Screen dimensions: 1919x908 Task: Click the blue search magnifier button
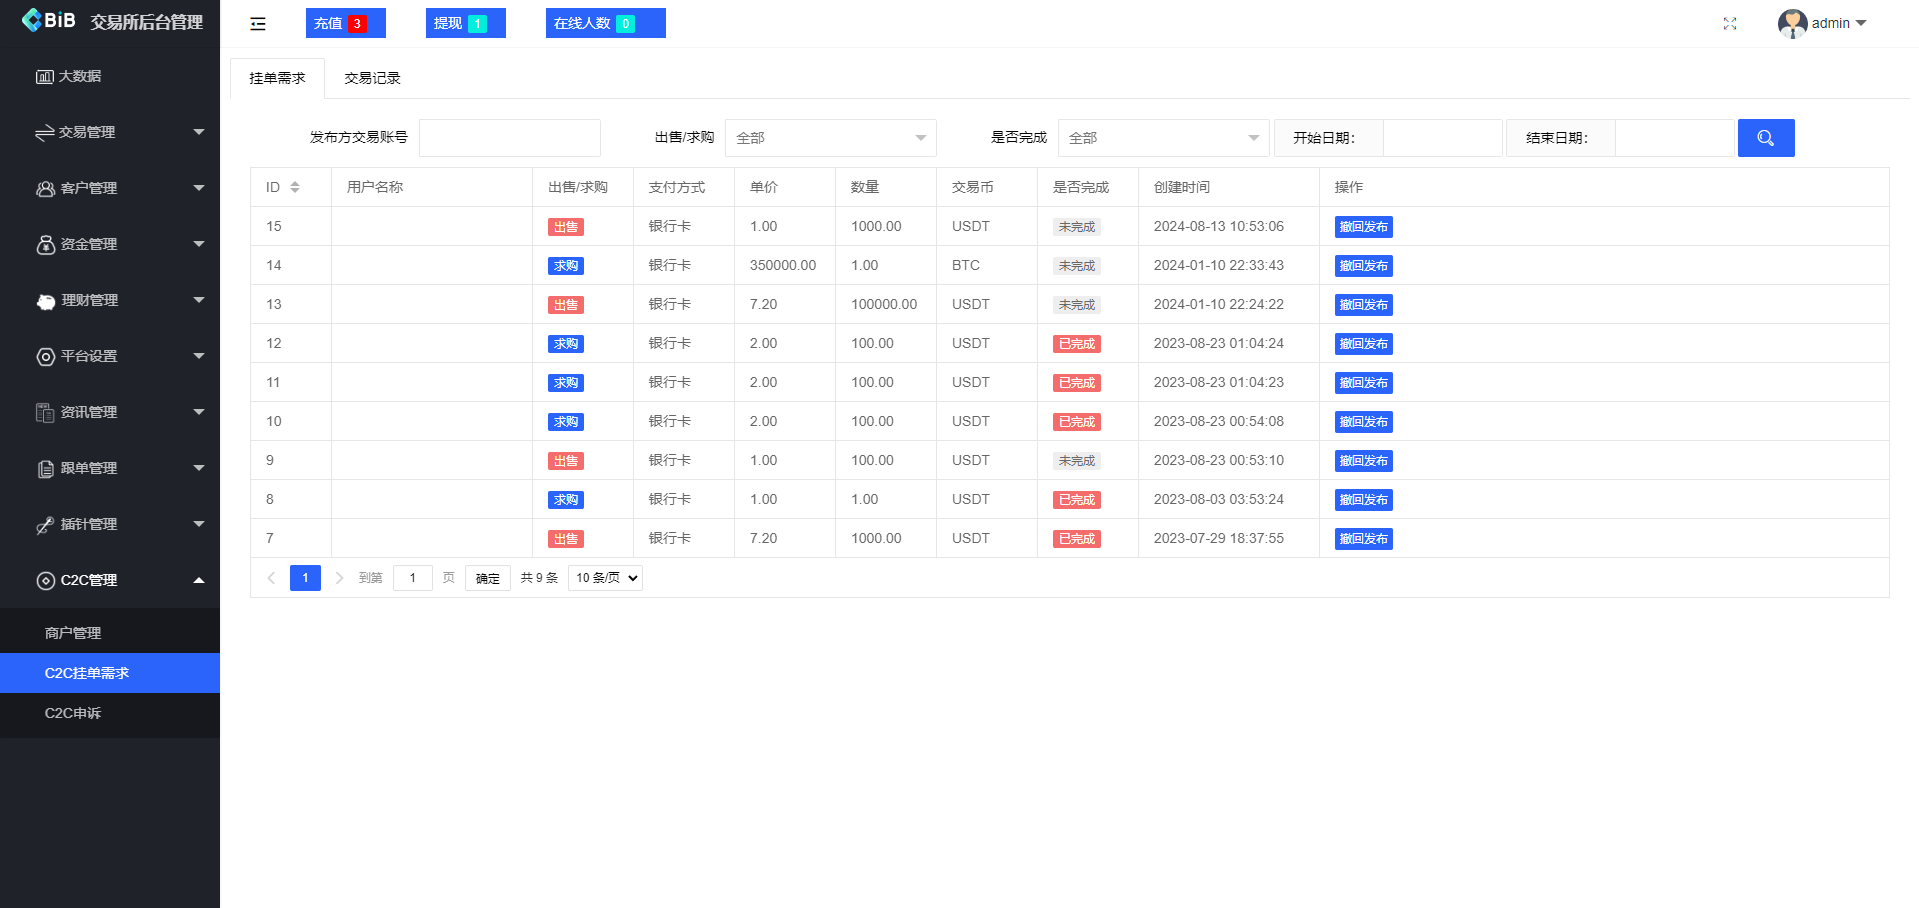(1766, 138)
